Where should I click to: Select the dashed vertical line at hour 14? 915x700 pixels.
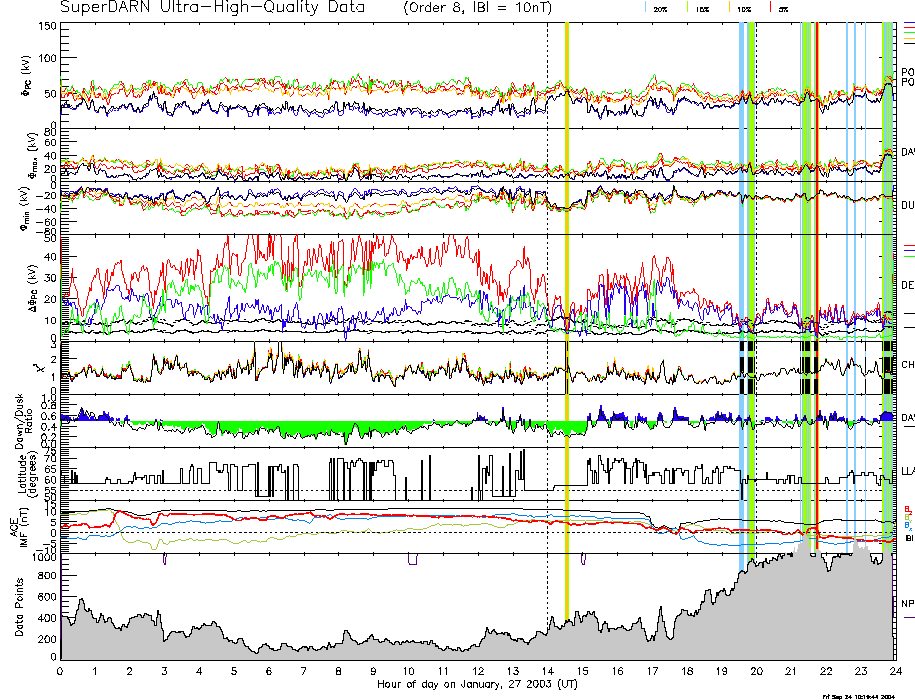(547, 300)
